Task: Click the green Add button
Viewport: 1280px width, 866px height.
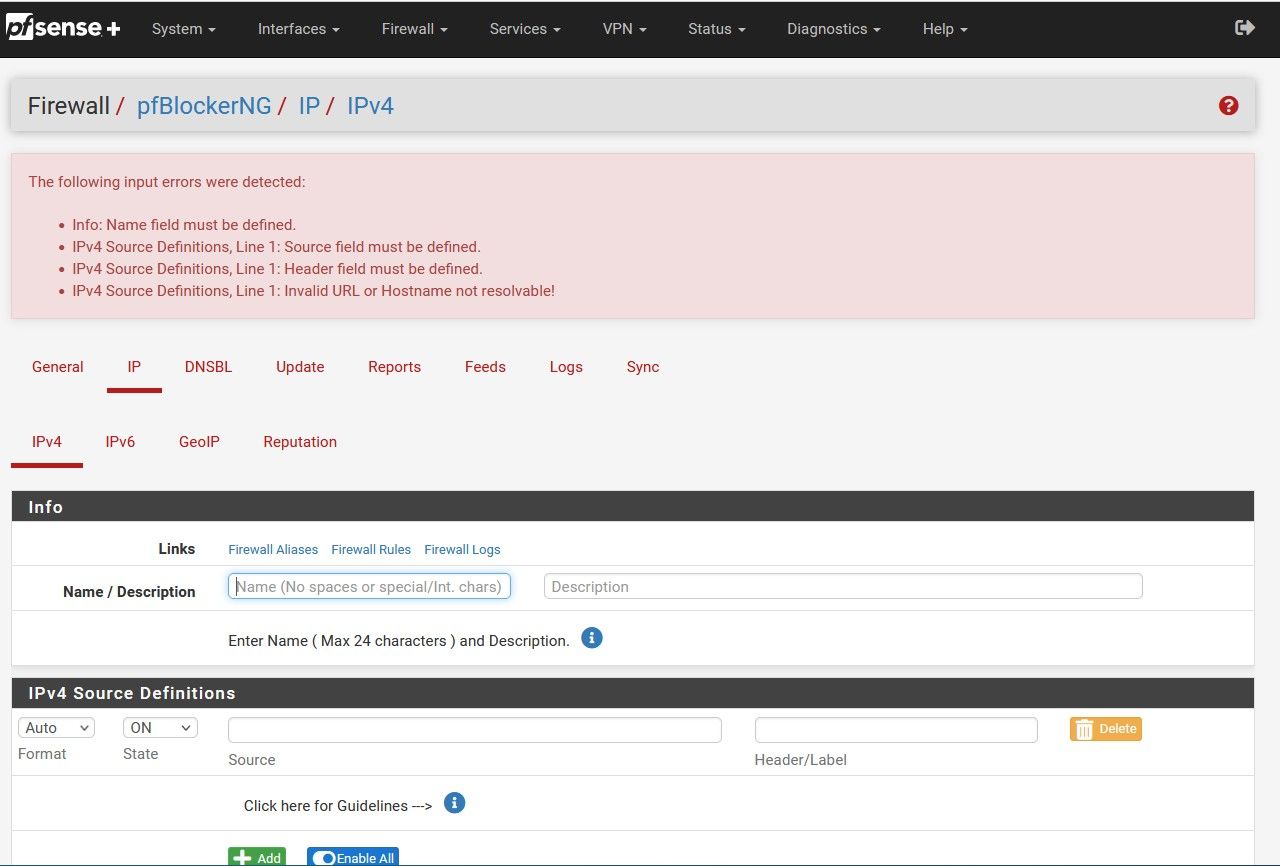Action: click(257, 857)
